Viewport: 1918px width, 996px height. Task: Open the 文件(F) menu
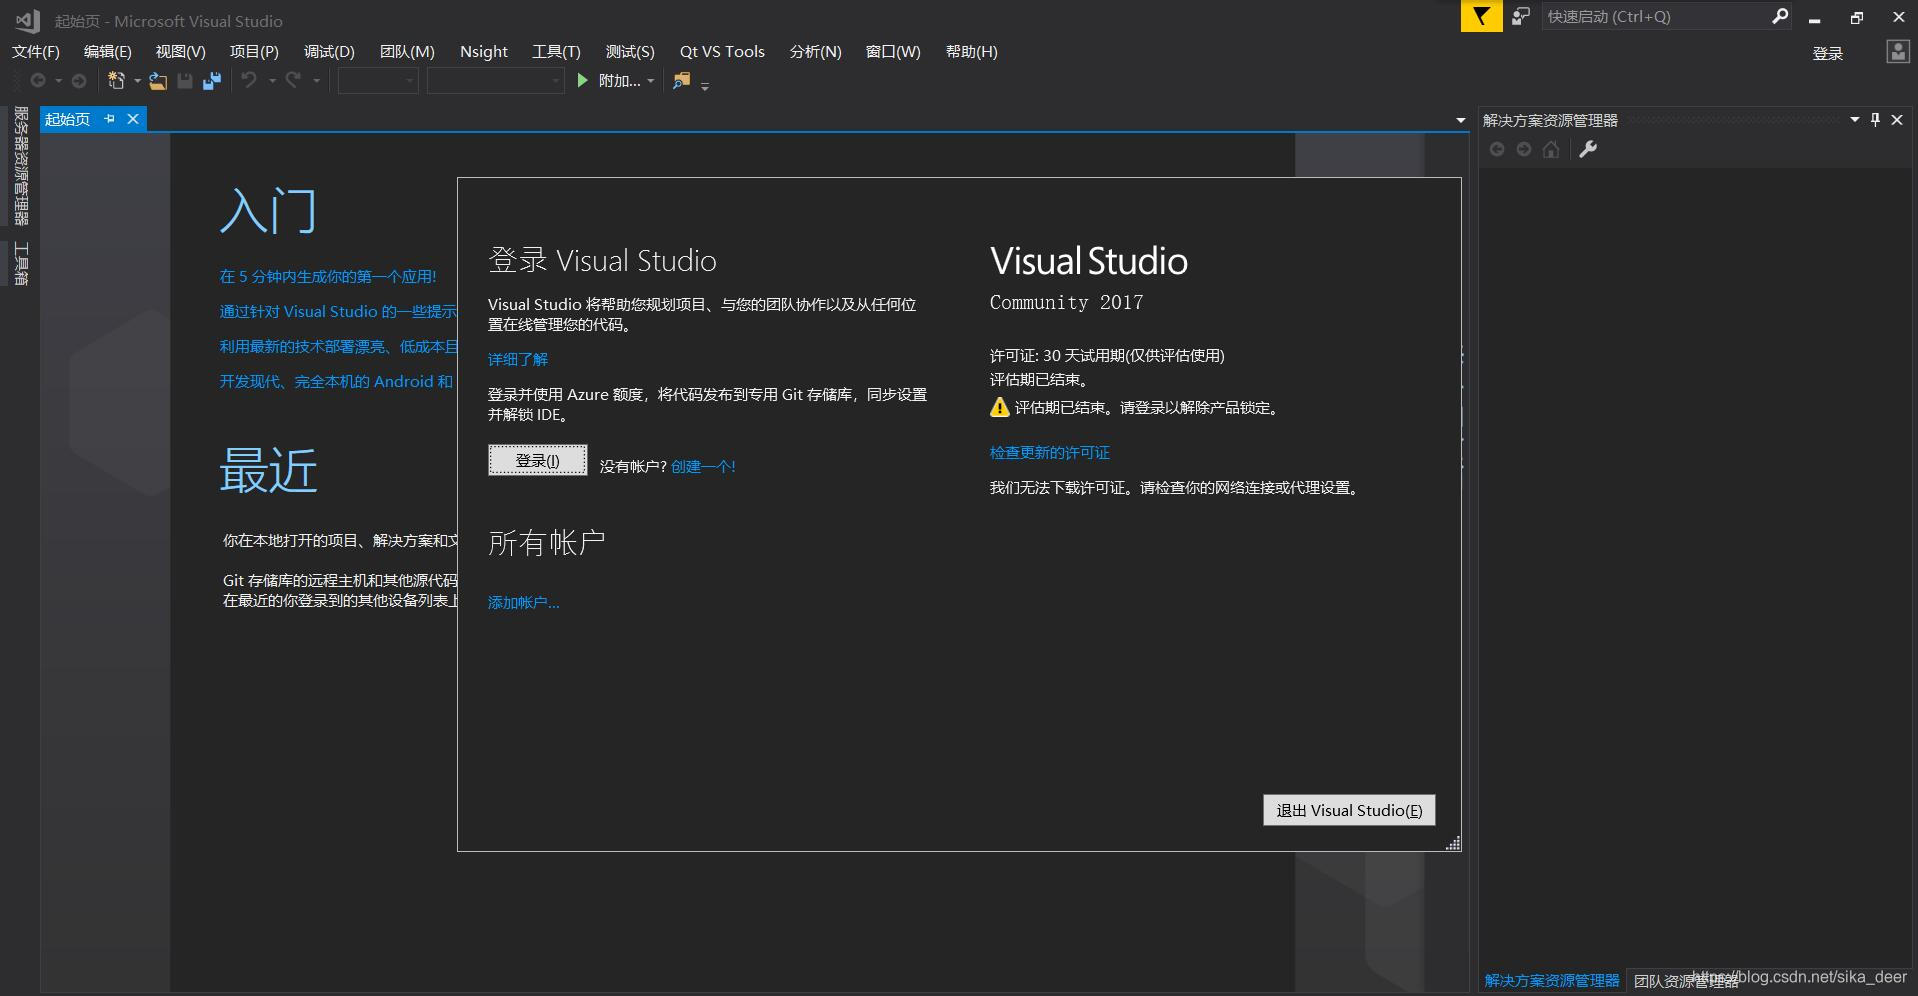36,51
